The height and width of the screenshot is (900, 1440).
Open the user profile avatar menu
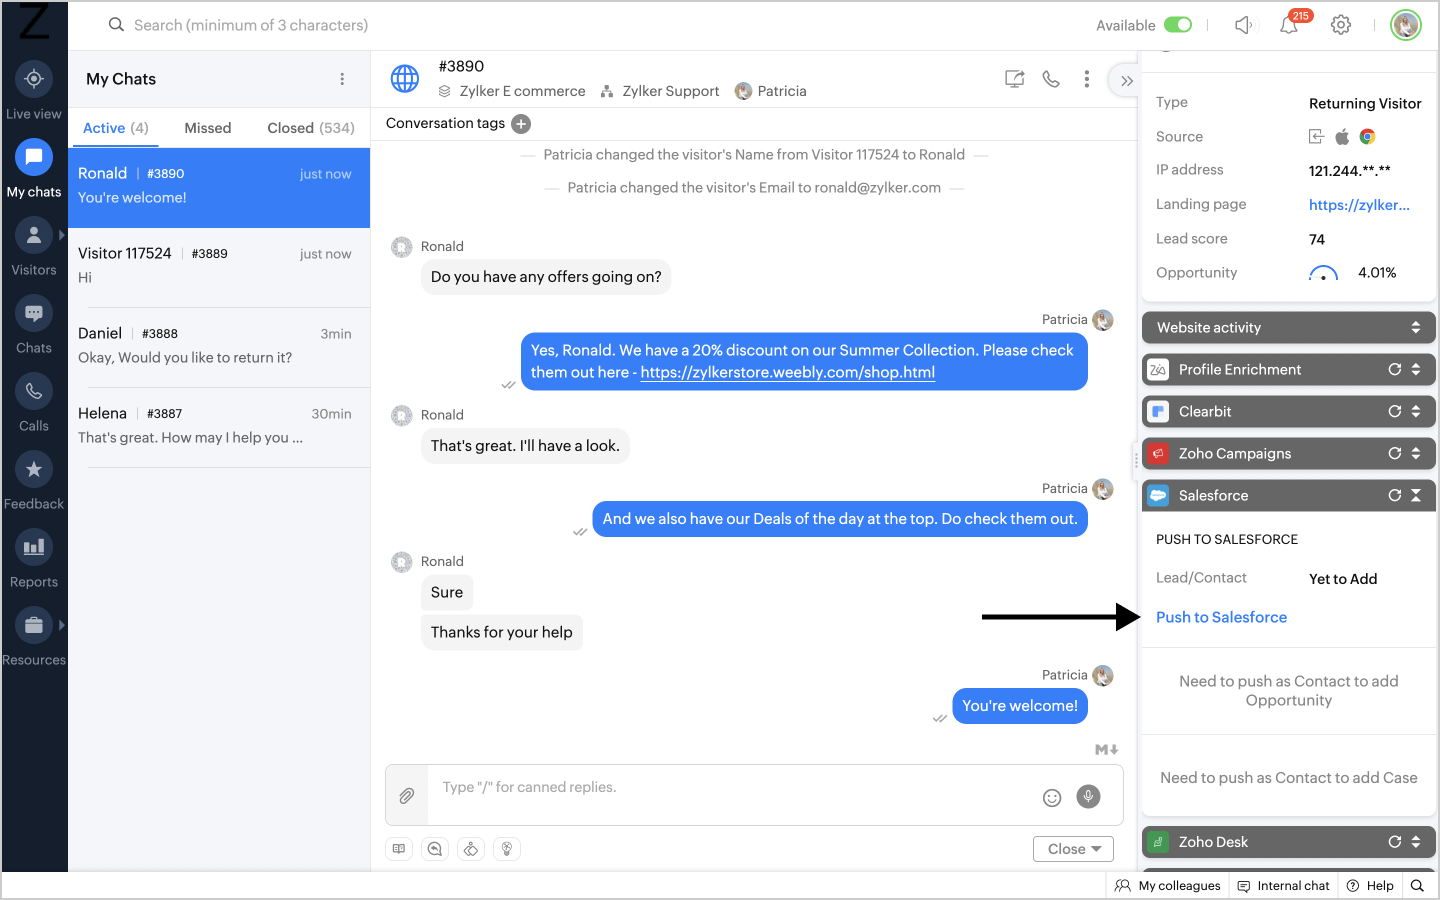[1406, 25]
